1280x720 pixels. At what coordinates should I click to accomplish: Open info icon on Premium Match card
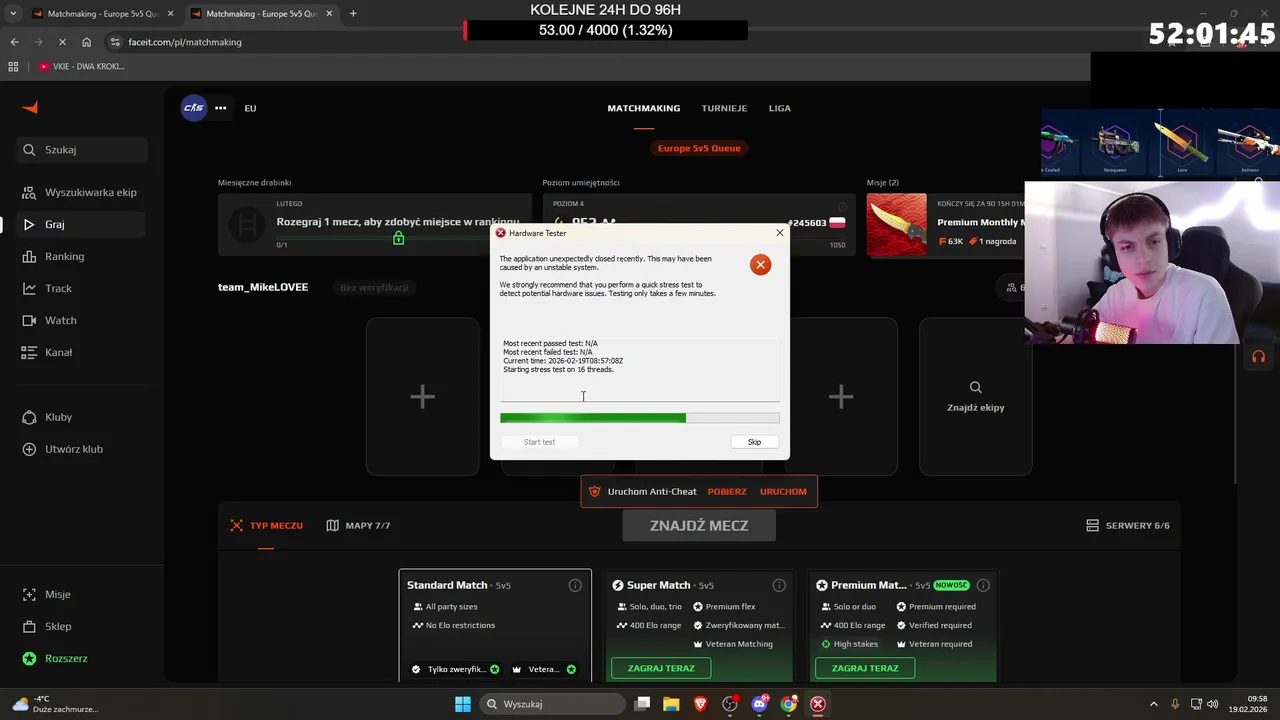point(983,585)
